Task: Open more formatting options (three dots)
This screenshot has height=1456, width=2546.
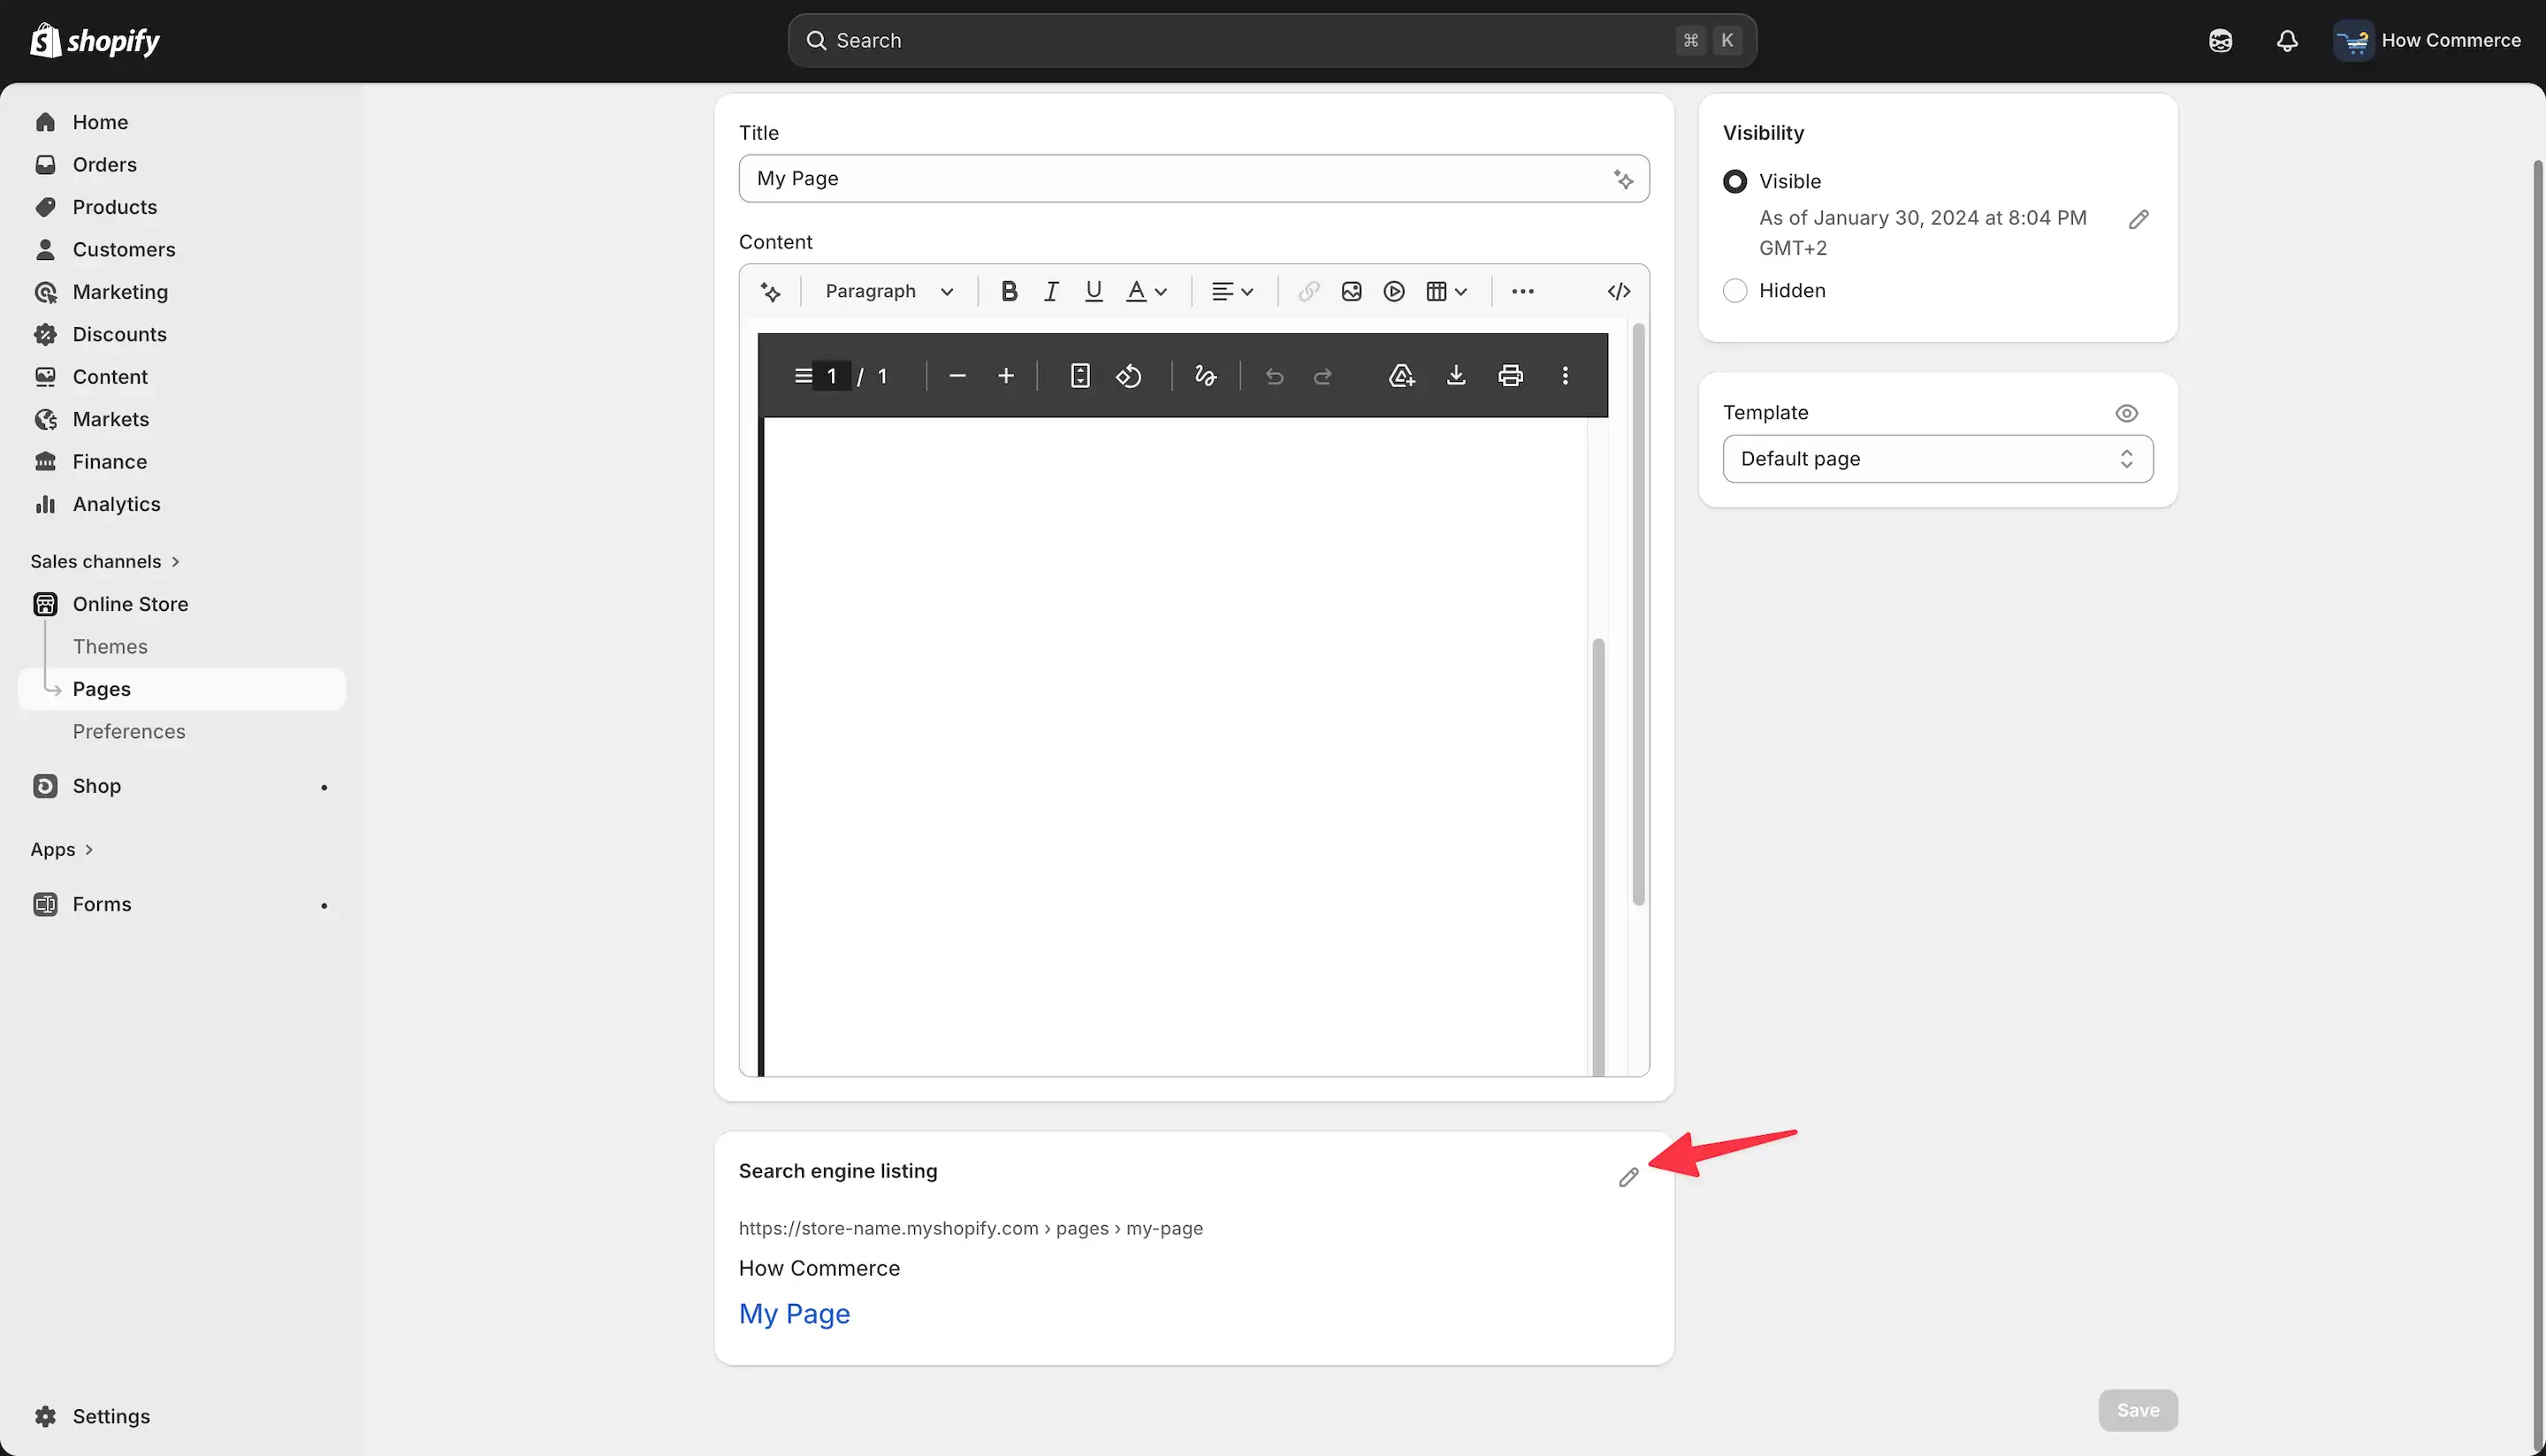Action: point(1522,292)
